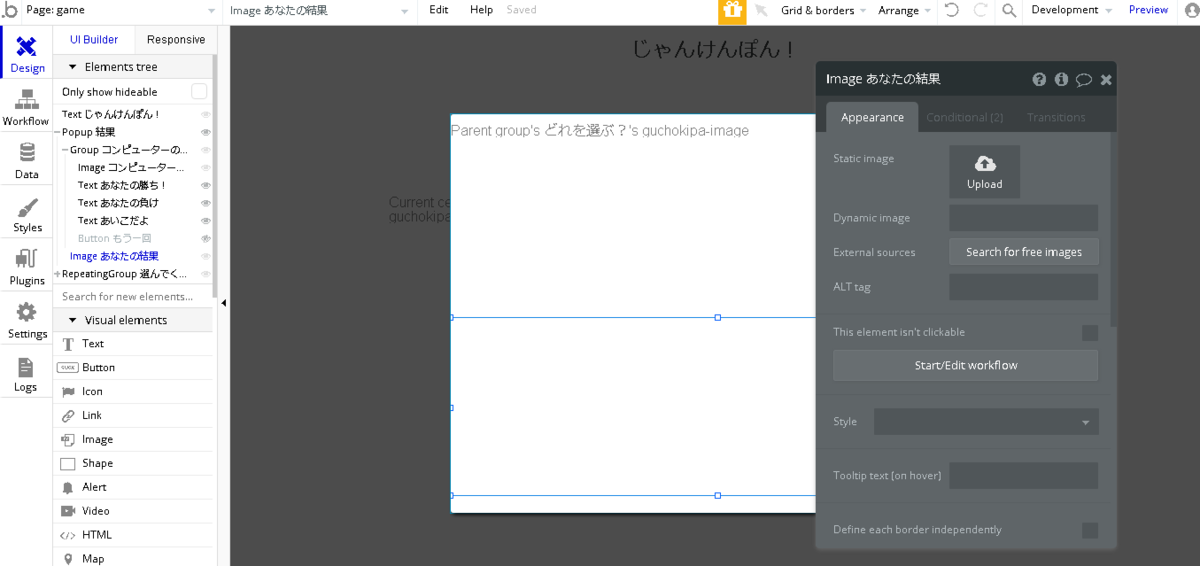Open the Transitions tab

[1056, 118]
